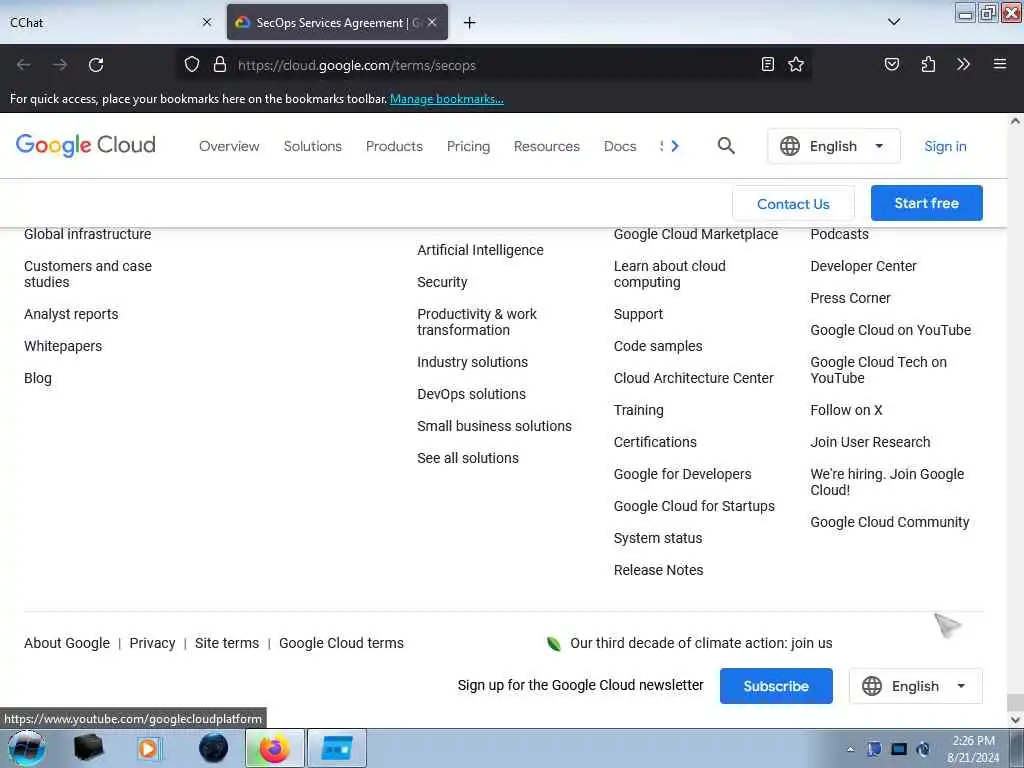Open the Docs nav item

[620, 146]
